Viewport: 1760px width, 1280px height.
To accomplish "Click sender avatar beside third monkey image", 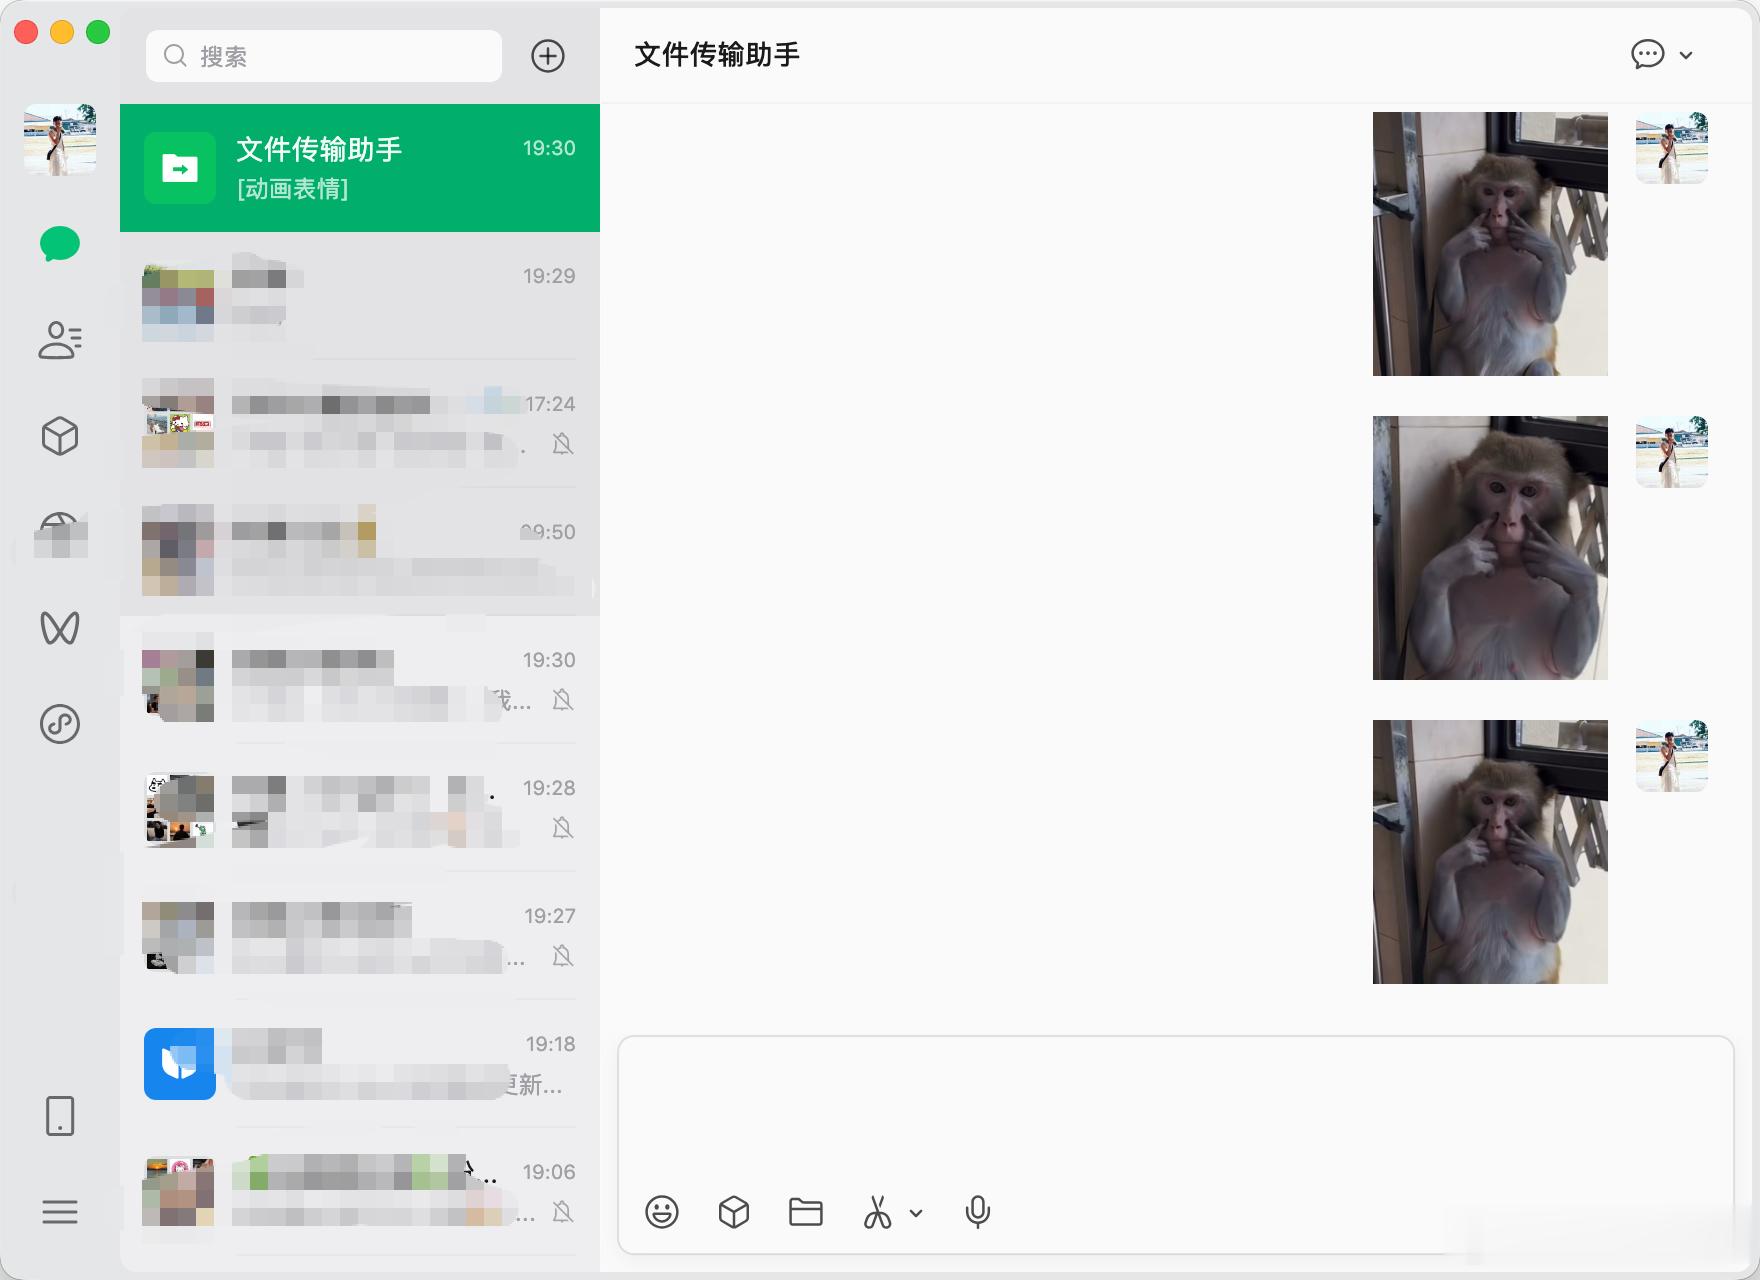I will click(x=1672, y=756).
